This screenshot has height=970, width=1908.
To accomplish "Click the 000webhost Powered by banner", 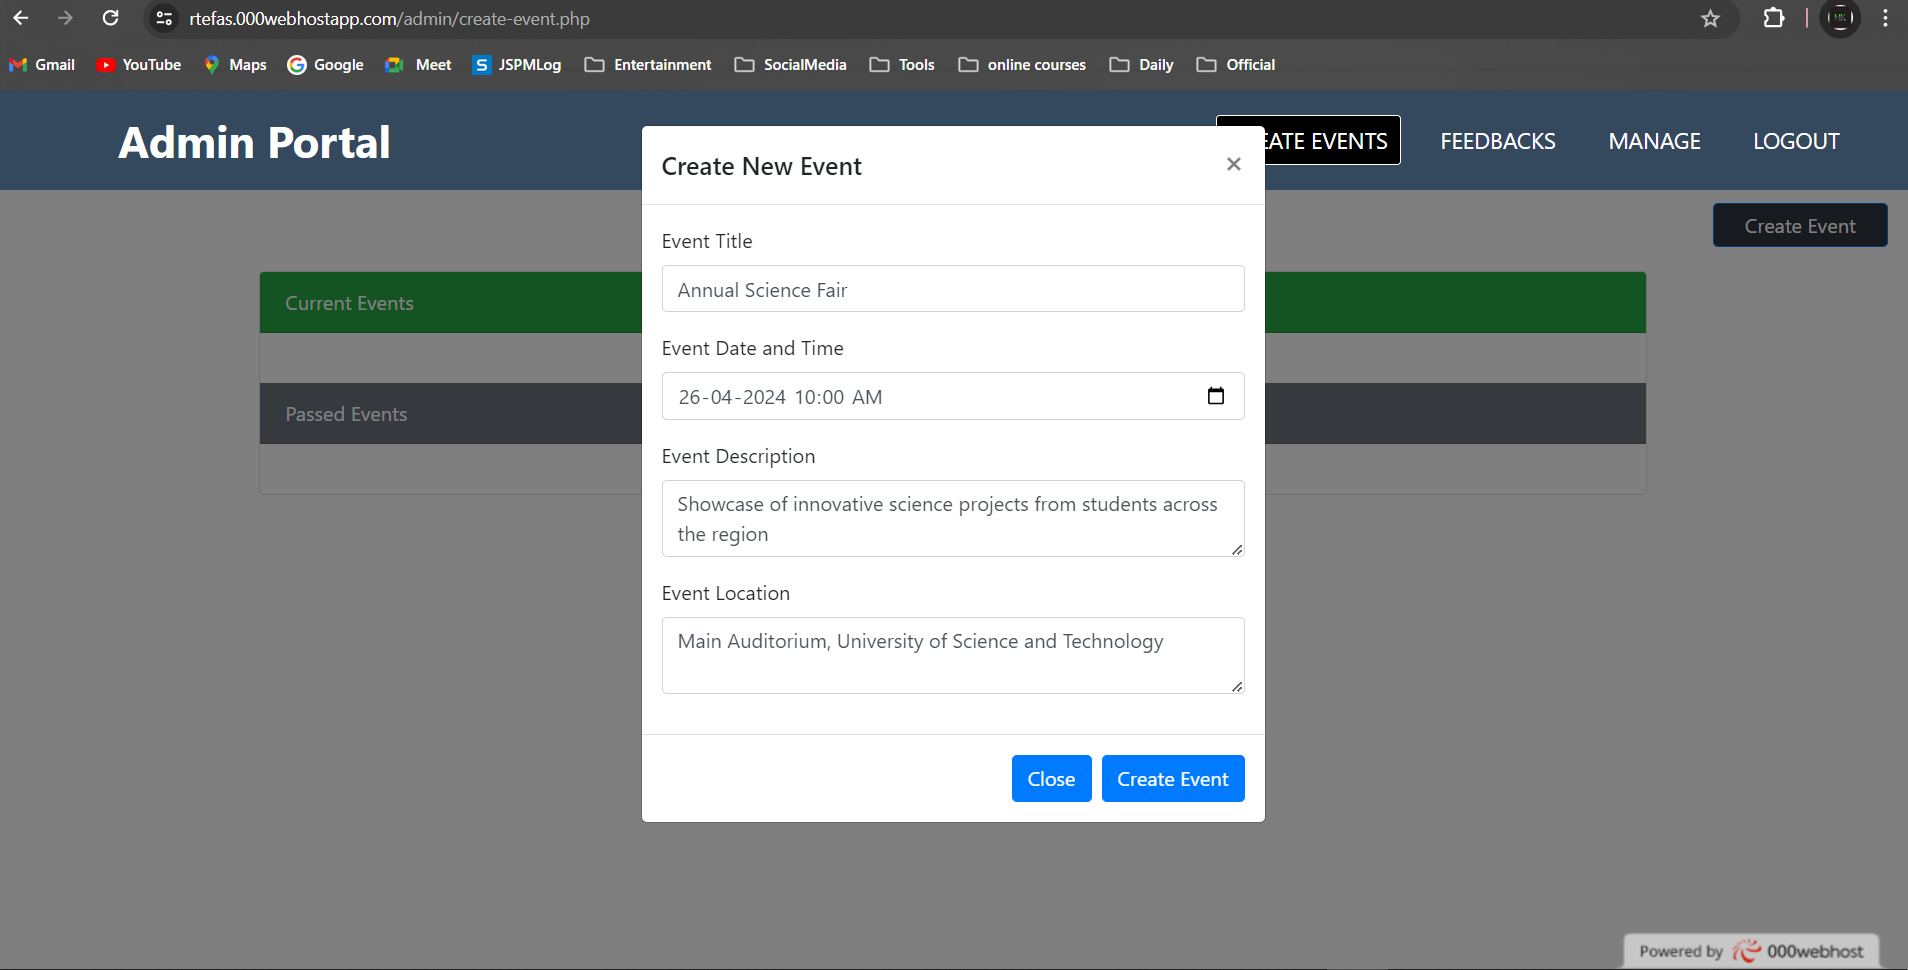I will (x=1751, y=951).
